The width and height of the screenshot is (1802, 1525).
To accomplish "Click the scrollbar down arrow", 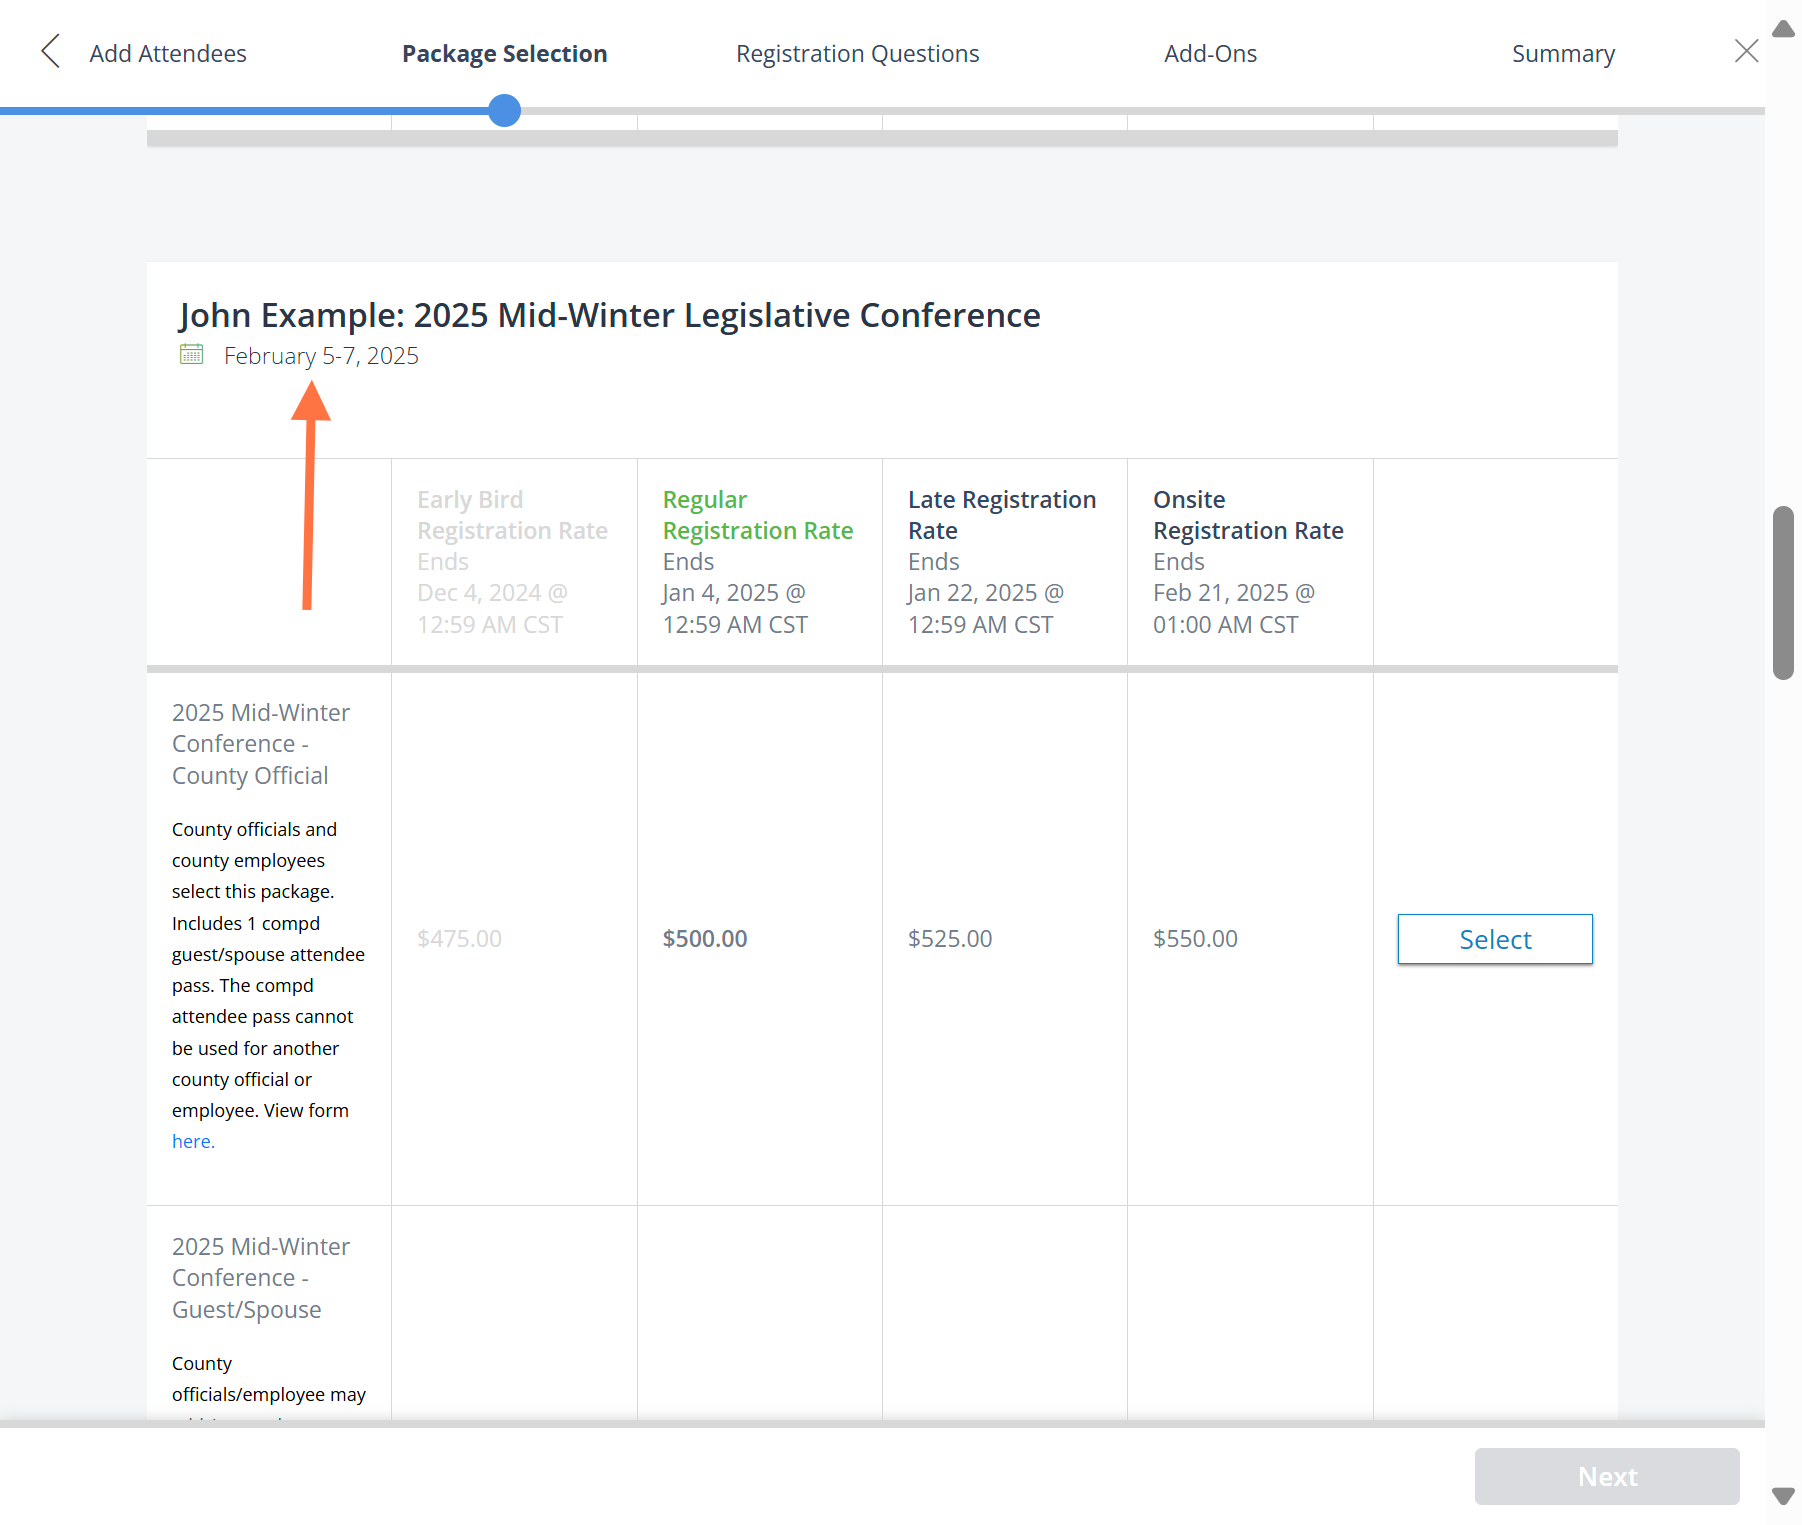I will point(1783,1496).
